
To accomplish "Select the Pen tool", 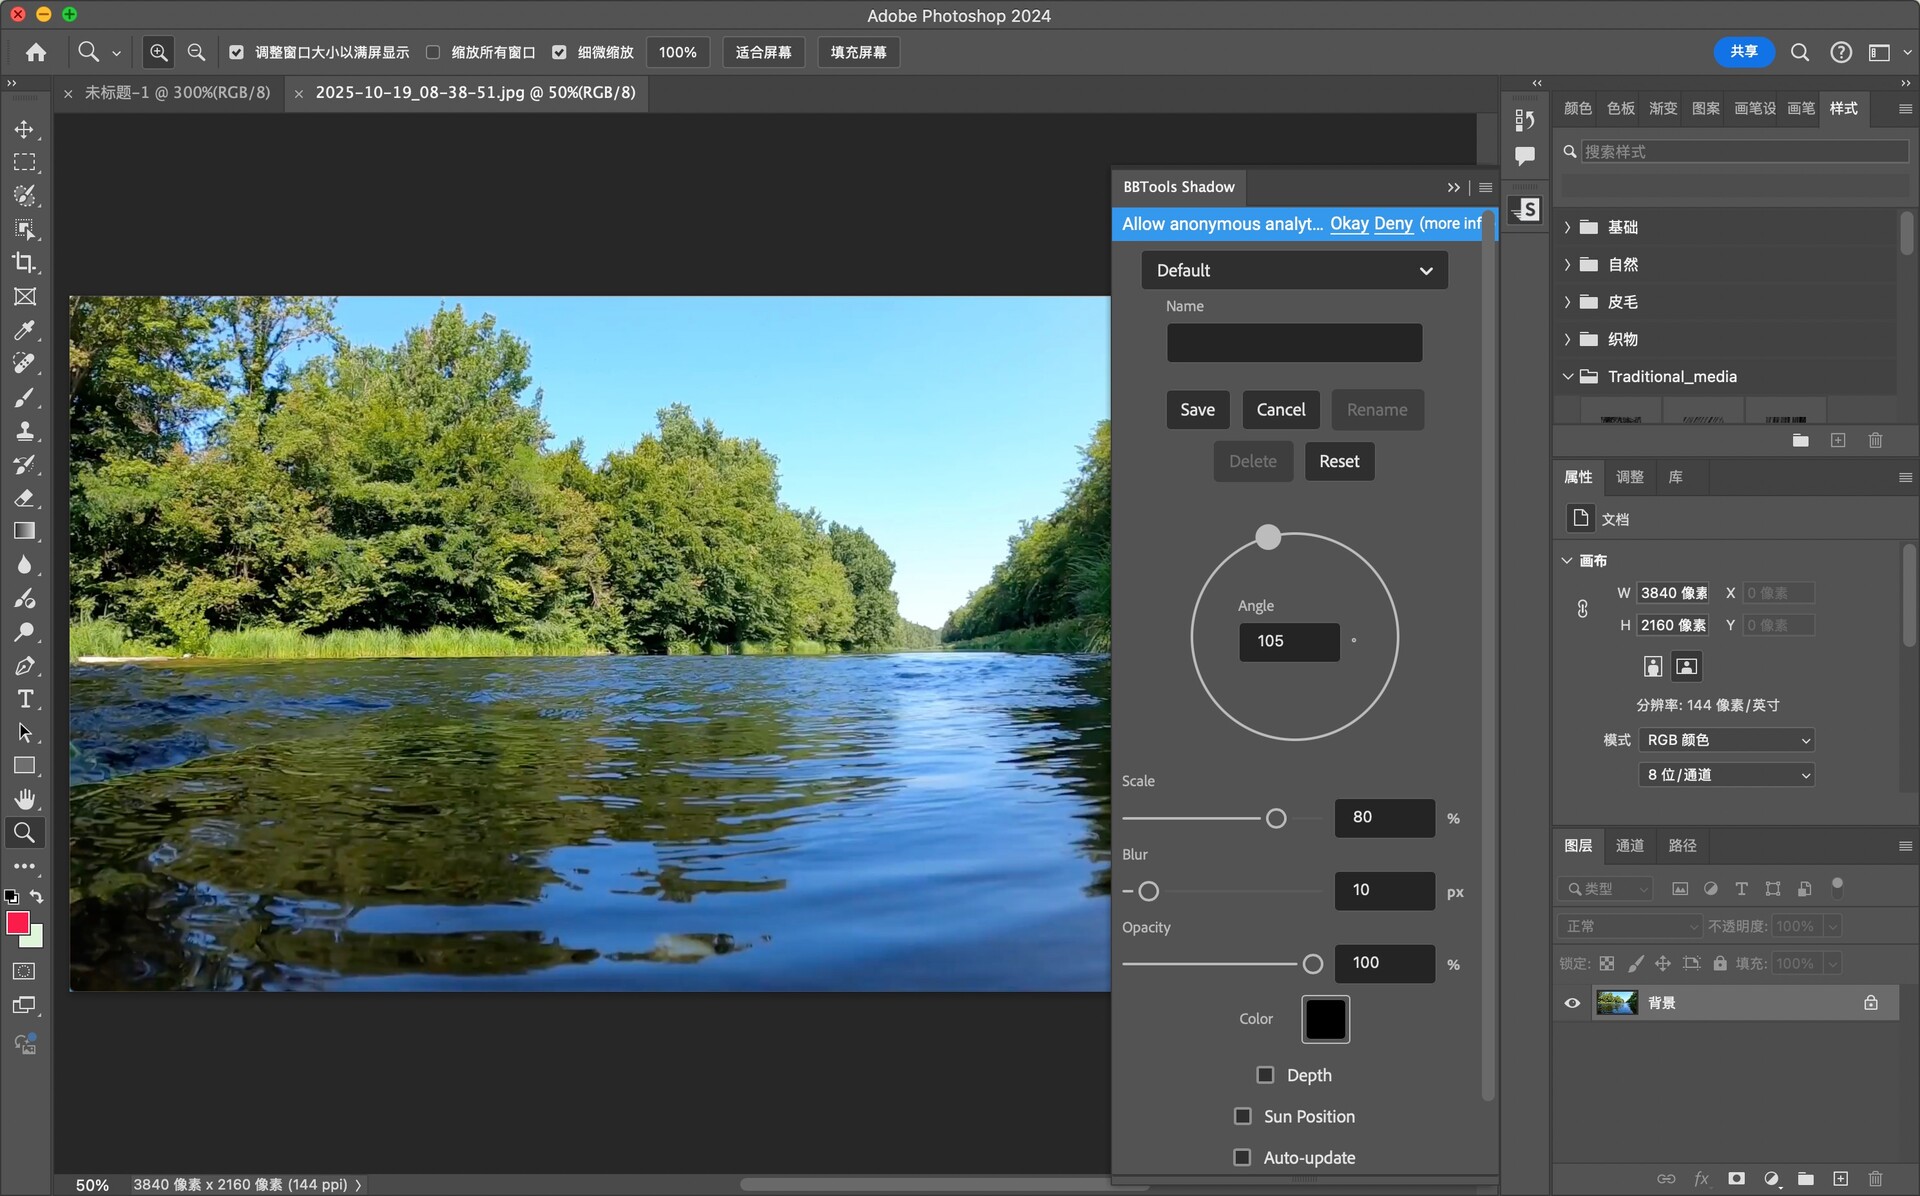I will click(x=24, y=666).
